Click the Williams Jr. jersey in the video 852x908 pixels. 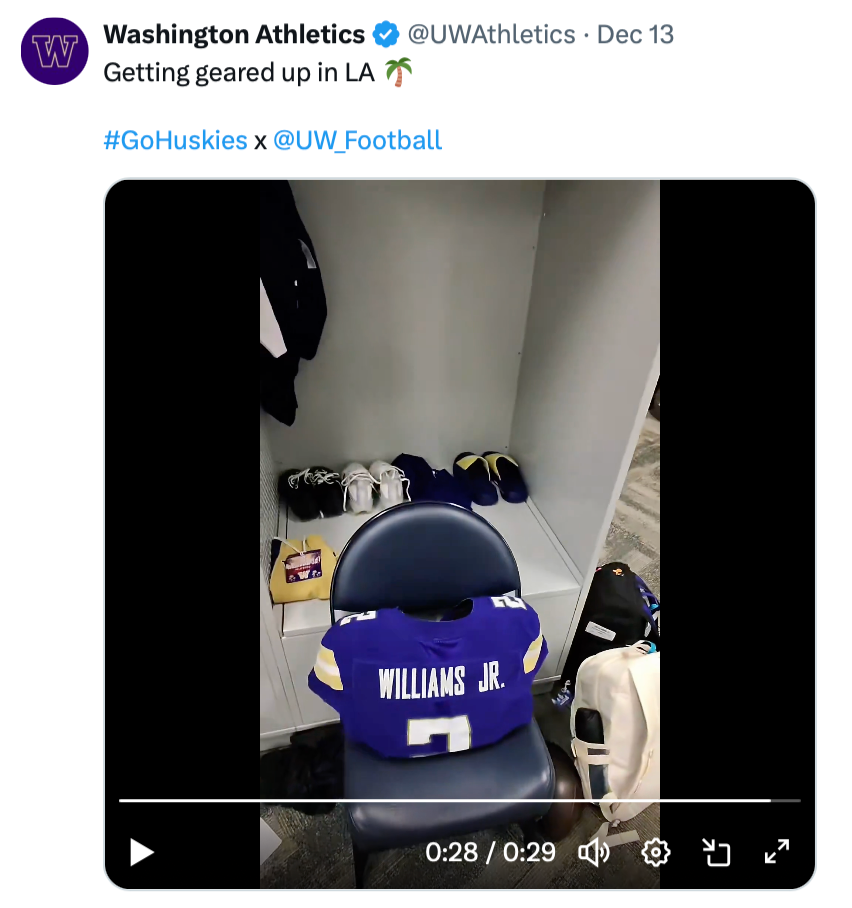pyautogui.click(x=430, y=680)
